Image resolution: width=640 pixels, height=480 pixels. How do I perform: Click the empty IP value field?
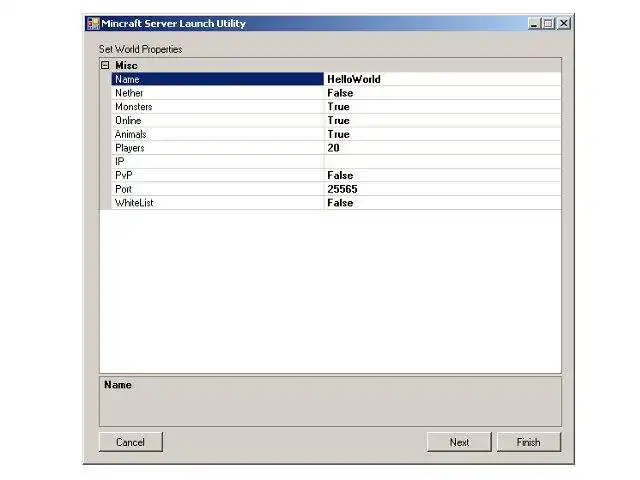(442, 162)
